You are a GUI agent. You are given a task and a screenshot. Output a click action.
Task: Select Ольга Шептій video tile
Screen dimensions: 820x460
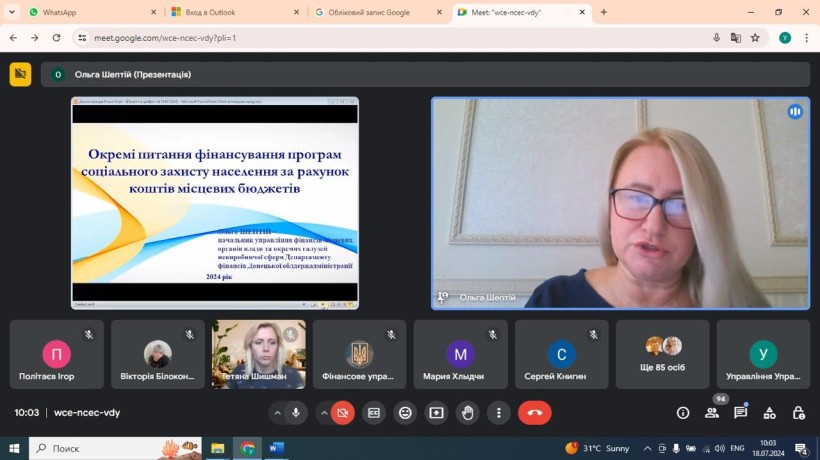(x=621, y=203)
